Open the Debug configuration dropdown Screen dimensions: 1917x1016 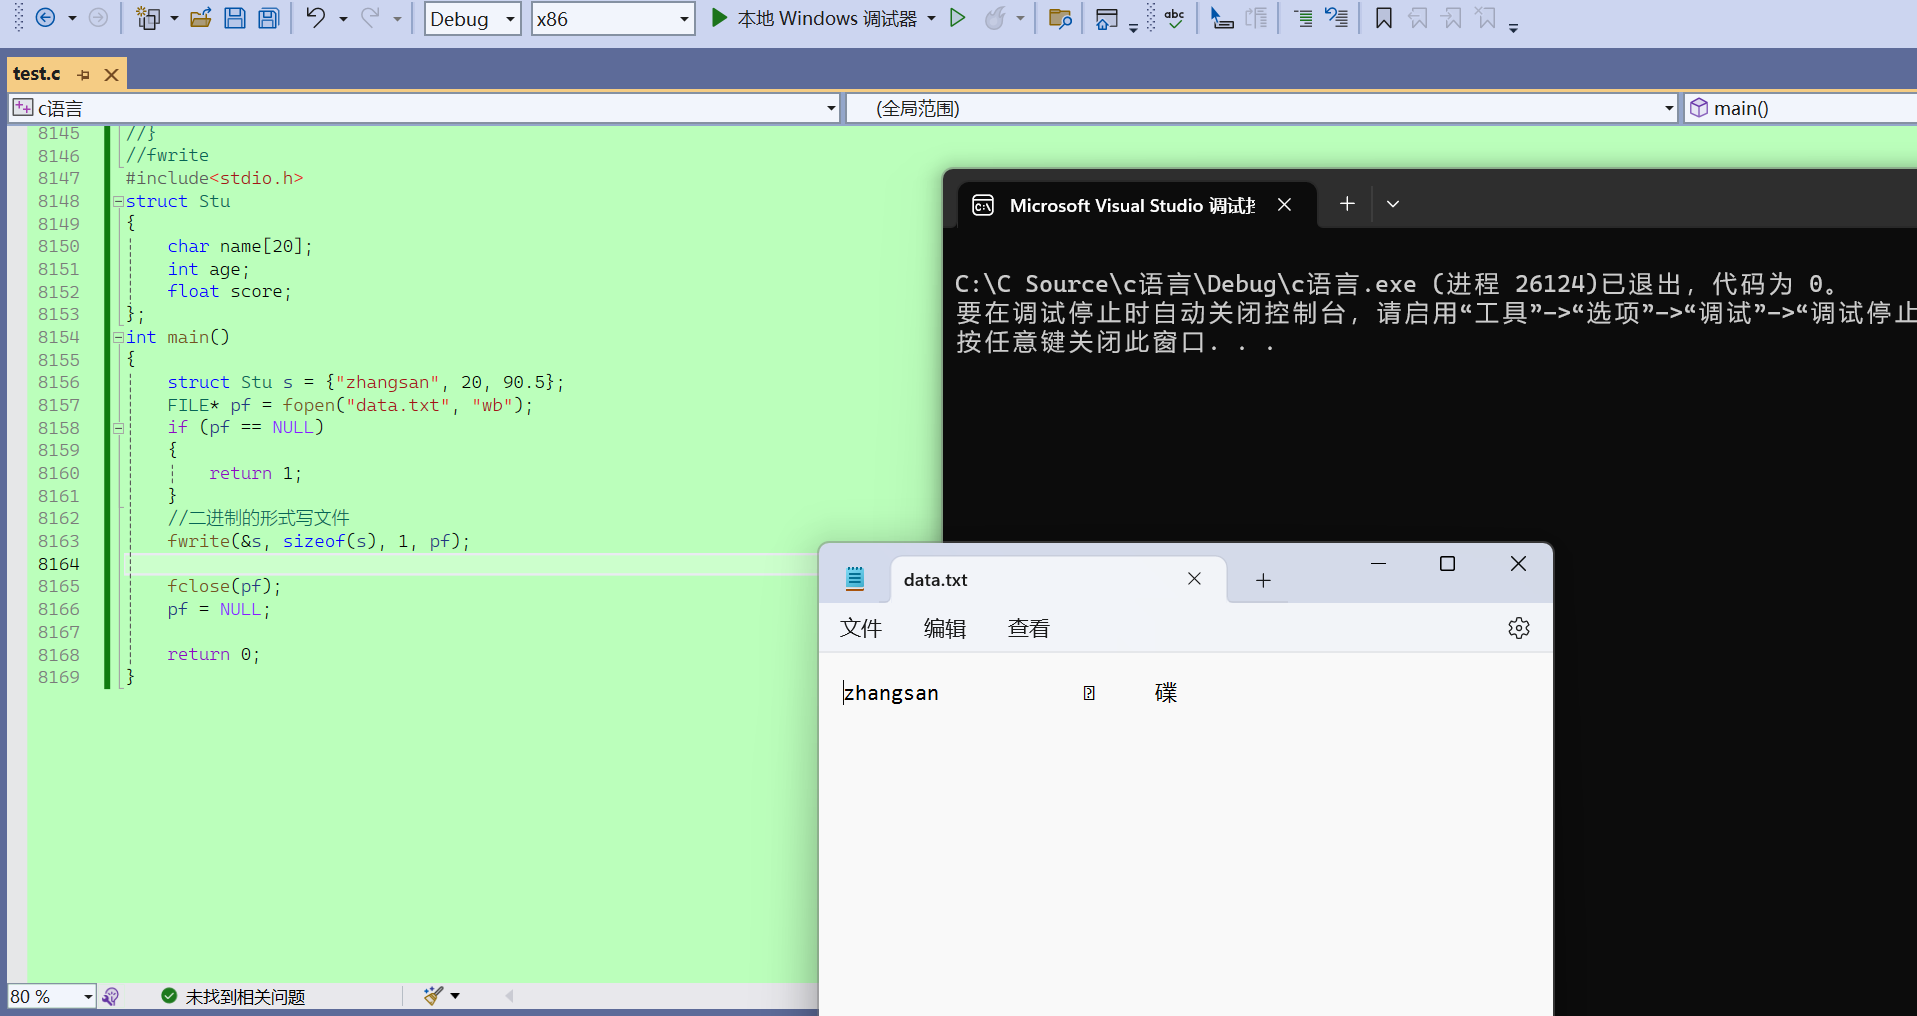point(473,19)
